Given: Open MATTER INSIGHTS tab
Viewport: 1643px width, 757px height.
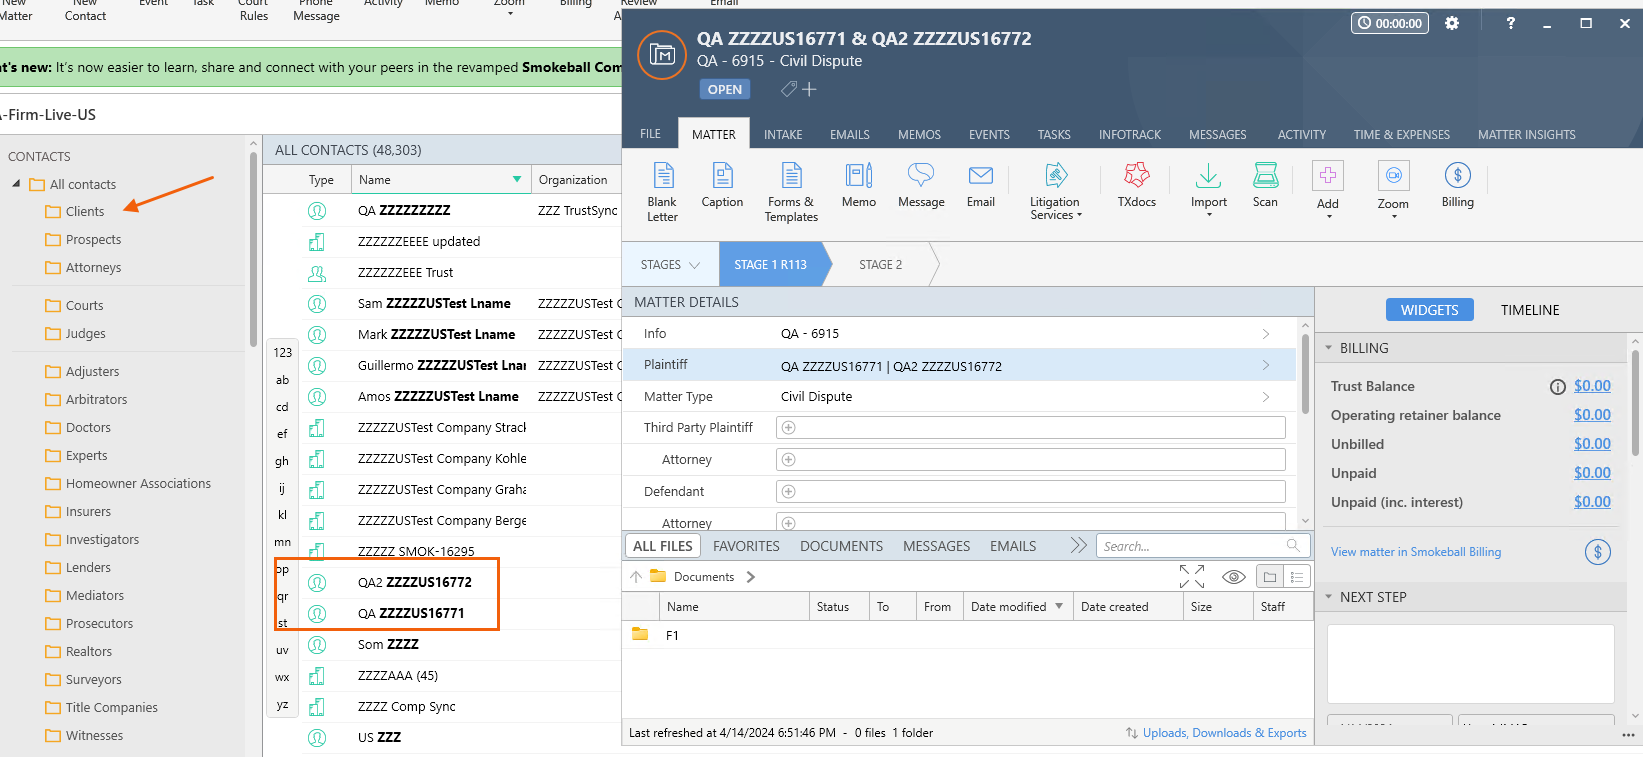Looking at the screenshot, I should click(1527, 134).
